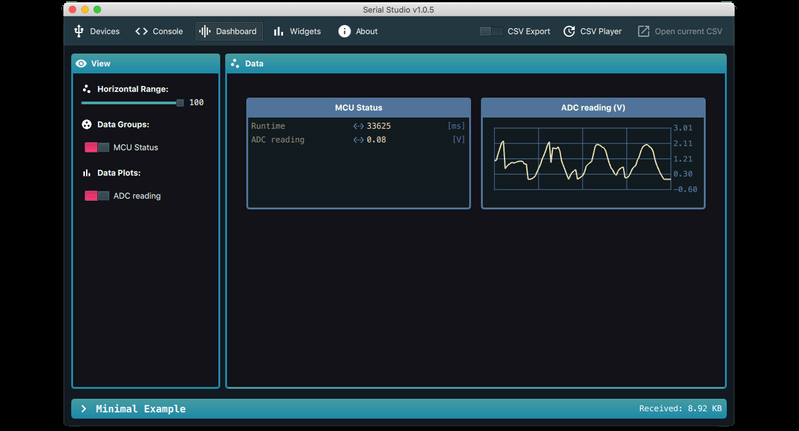Click the Data panel header icon
Image resolution: width=799 pixels, height=431 pixels.
(235, 64)
